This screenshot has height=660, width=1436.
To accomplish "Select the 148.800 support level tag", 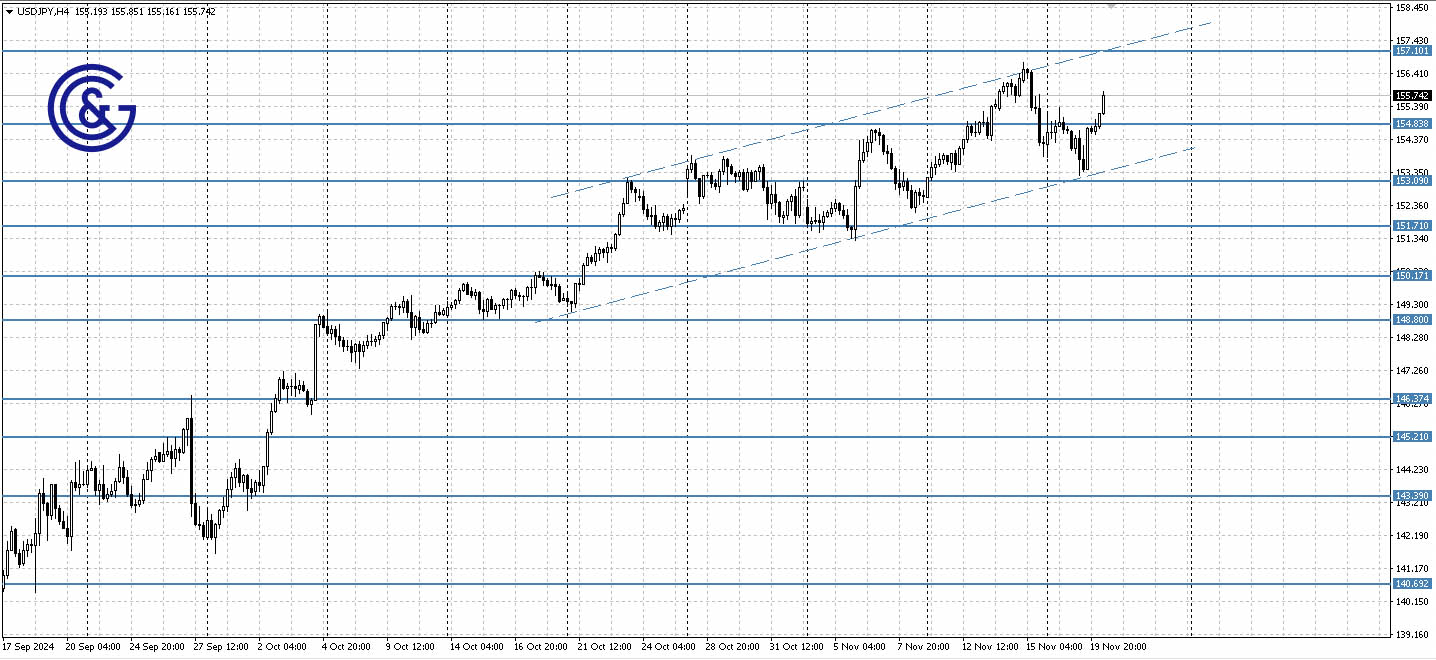I will tap(1411, 319).
